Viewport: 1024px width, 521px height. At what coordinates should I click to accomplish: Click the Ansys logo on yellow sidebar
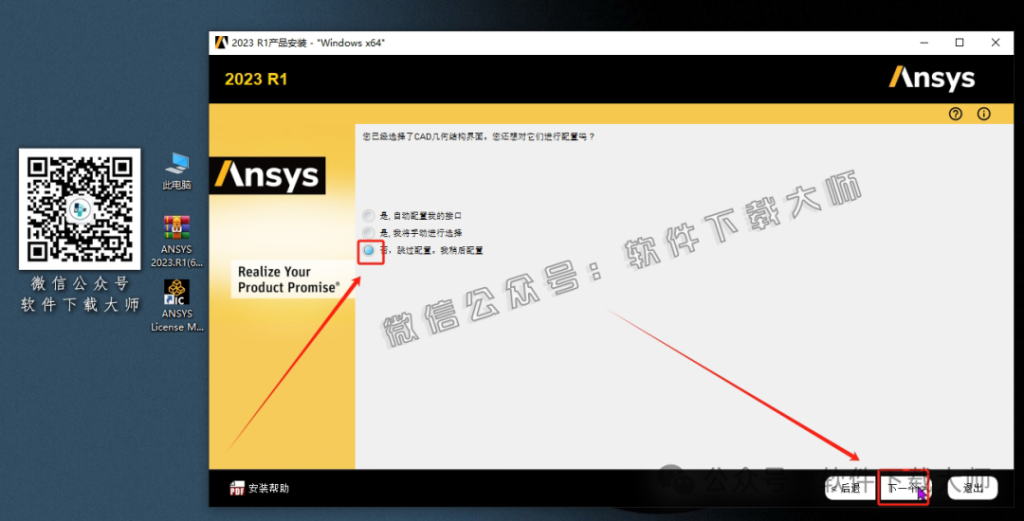267,176
